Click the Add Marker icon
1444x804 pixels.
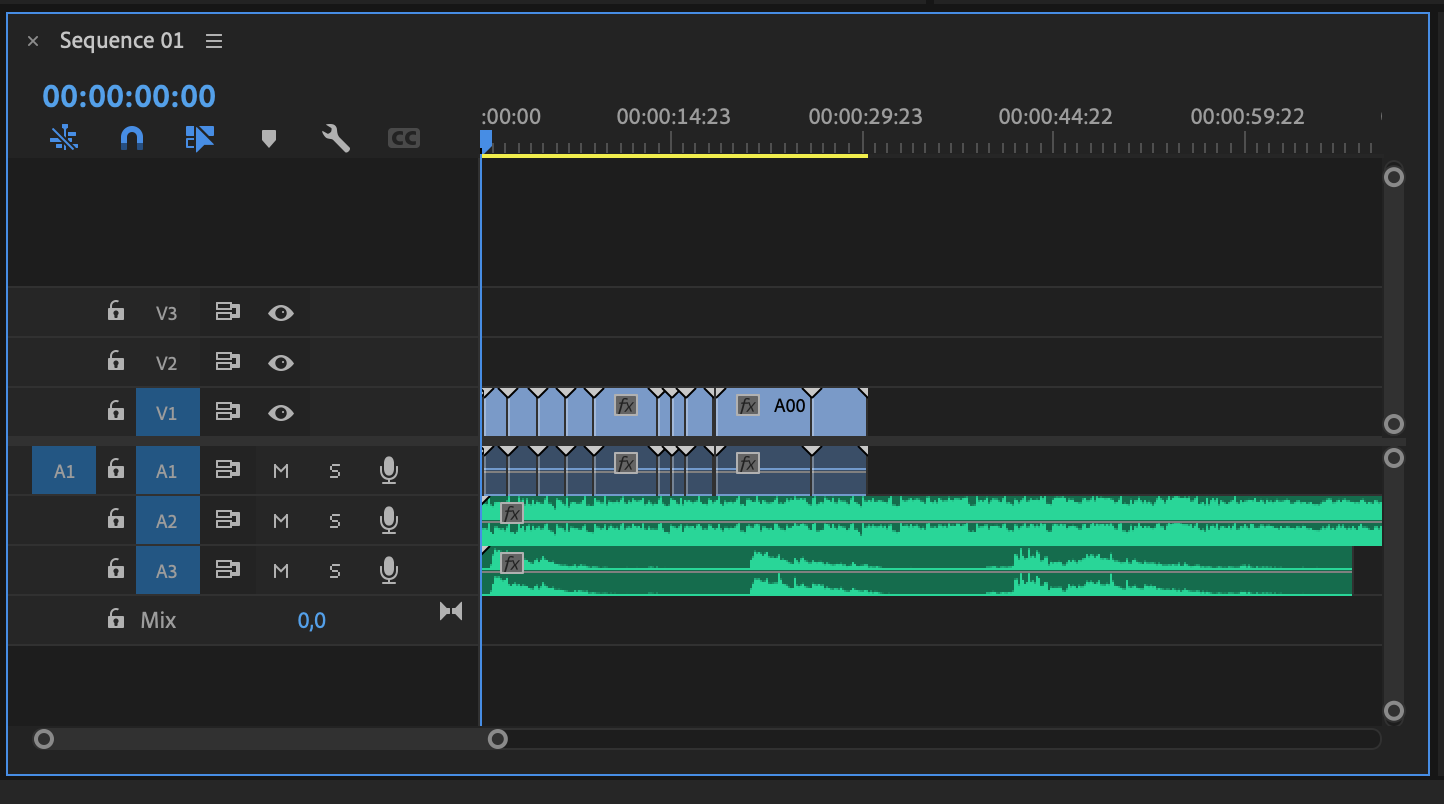coord(268,138)
